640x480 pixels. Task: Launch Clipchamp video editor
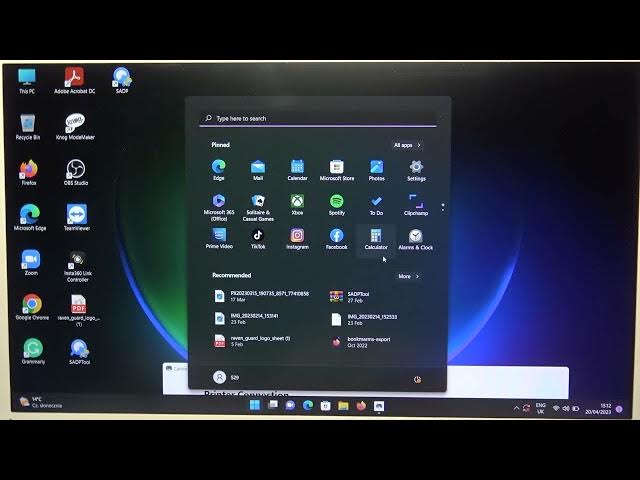pyautogui.click(x=416, y=204)
